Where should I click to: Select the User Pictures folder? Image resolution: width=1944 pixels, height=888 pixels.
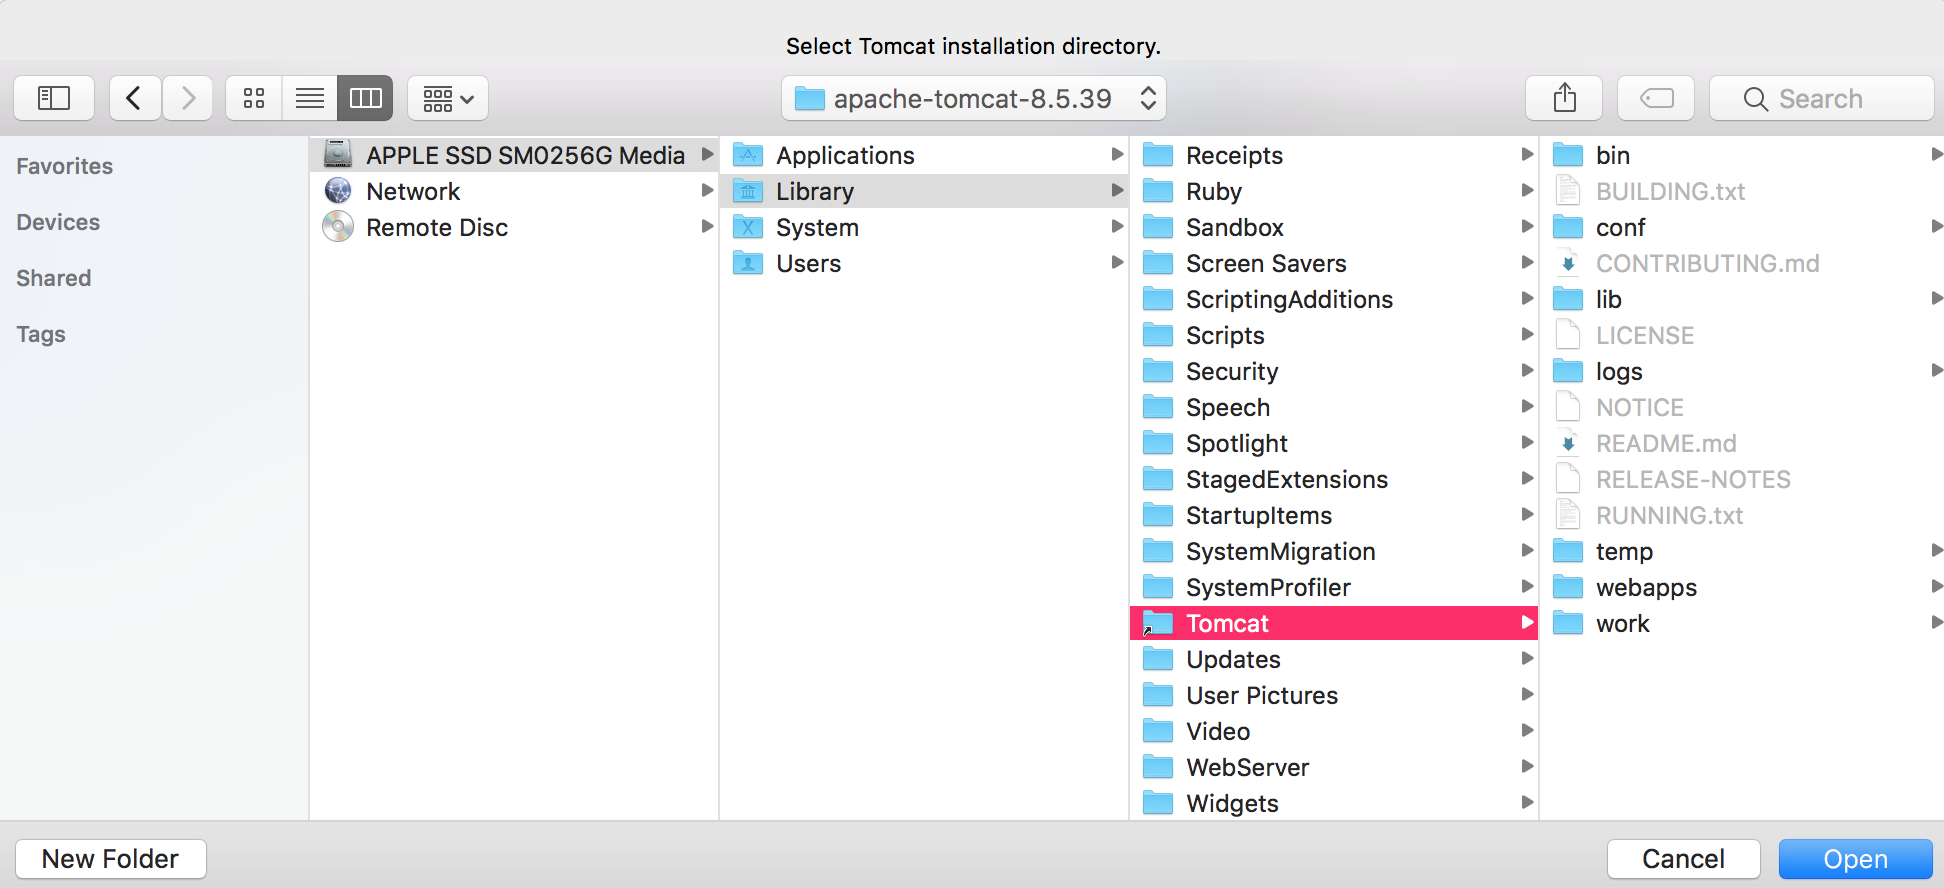[x=1334, y=695]
